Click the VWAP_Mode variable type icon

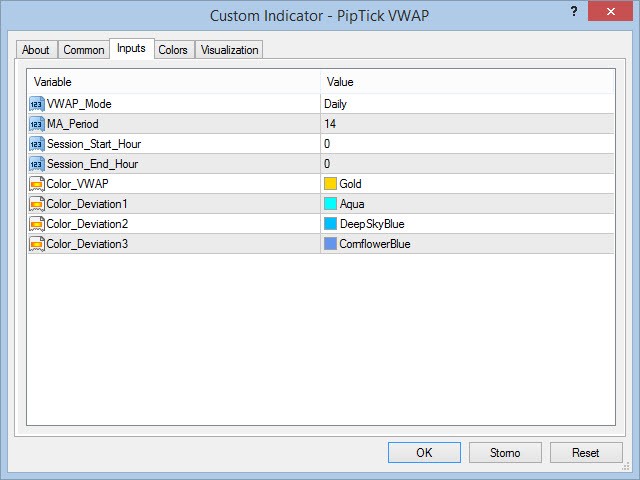coord(37,104)
